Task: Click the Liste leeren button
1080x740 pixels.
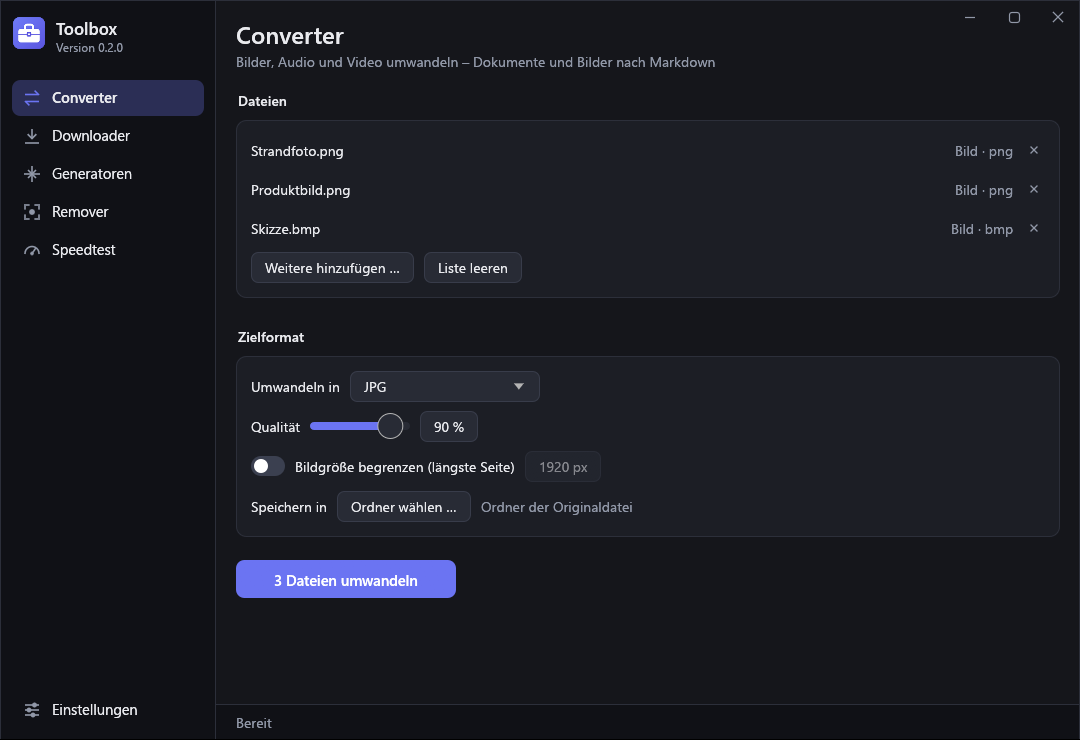Action: 472,268
